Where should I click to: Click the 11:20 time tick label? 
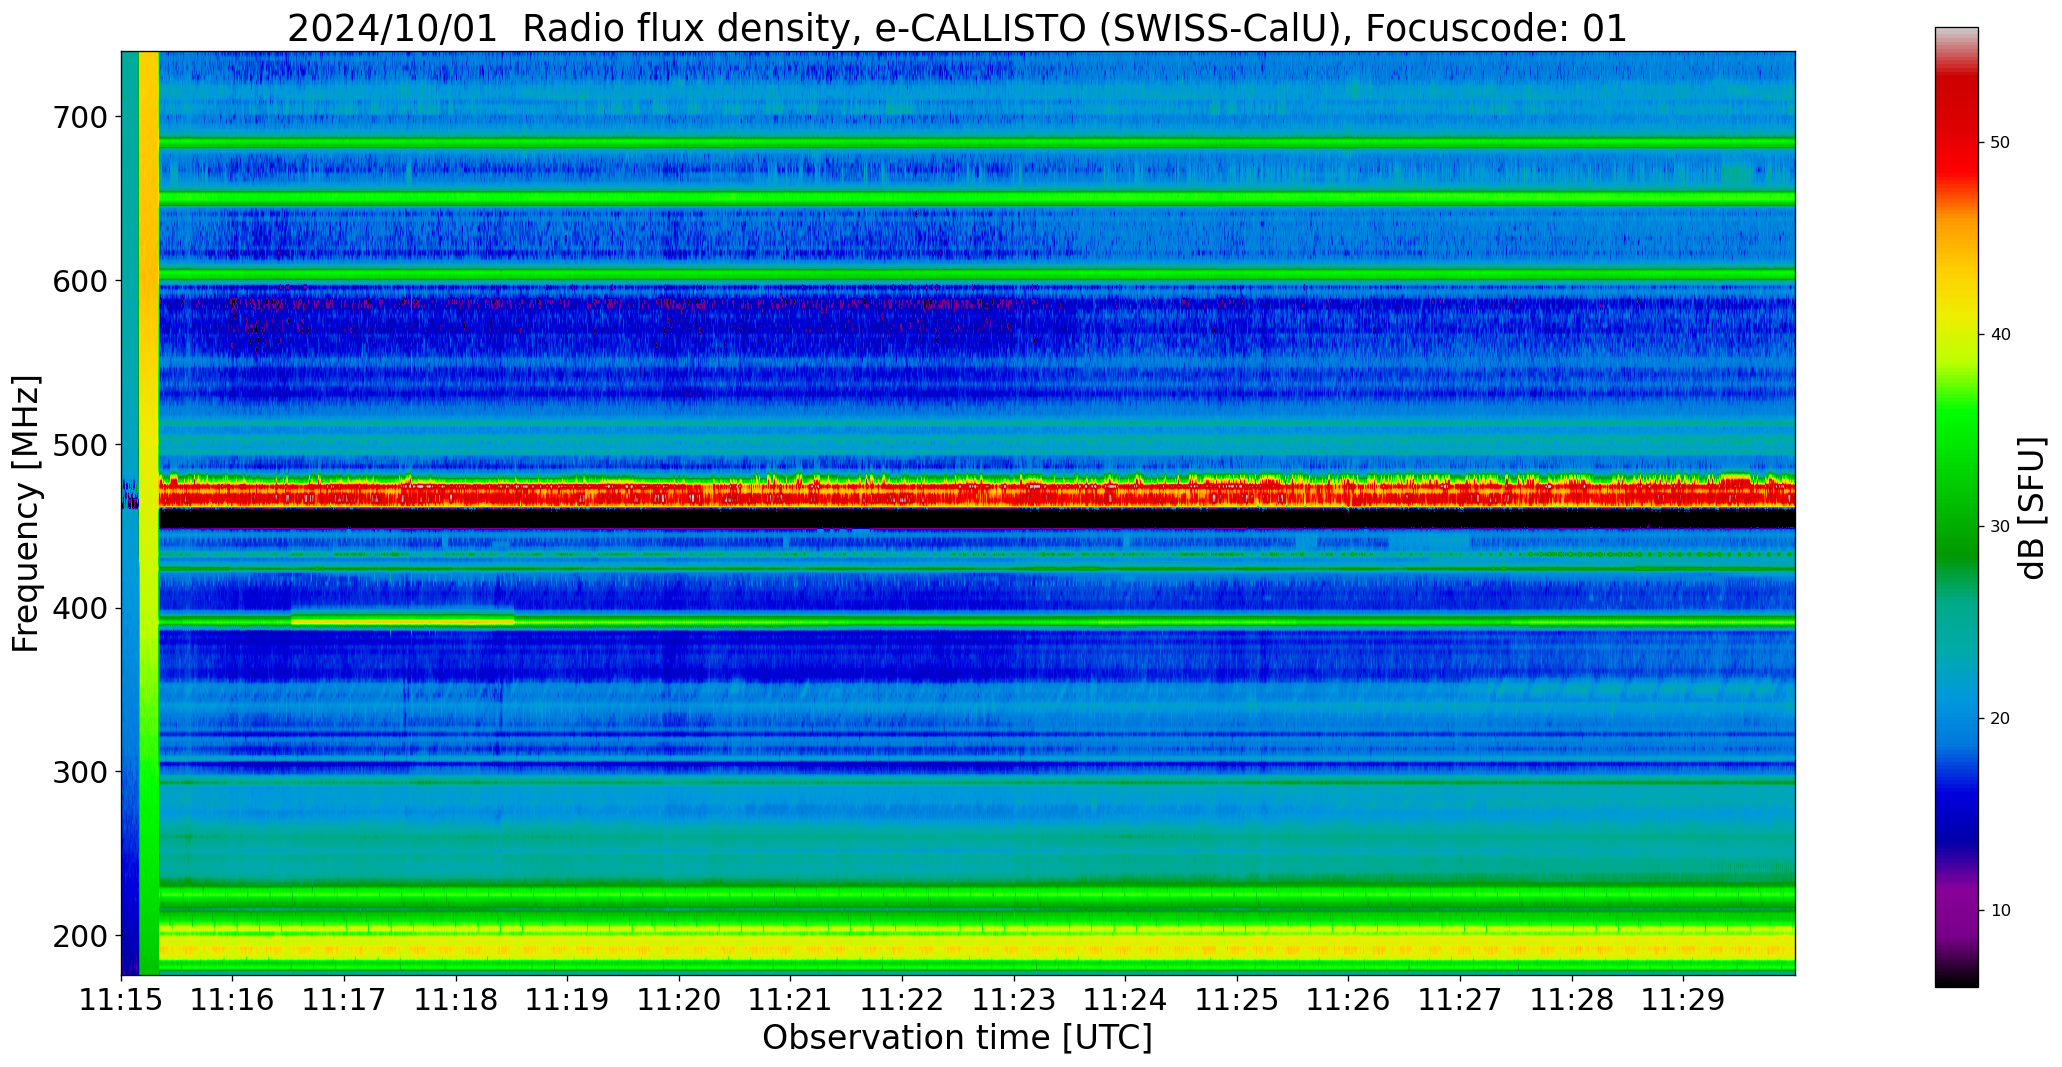pos(680,1001)
